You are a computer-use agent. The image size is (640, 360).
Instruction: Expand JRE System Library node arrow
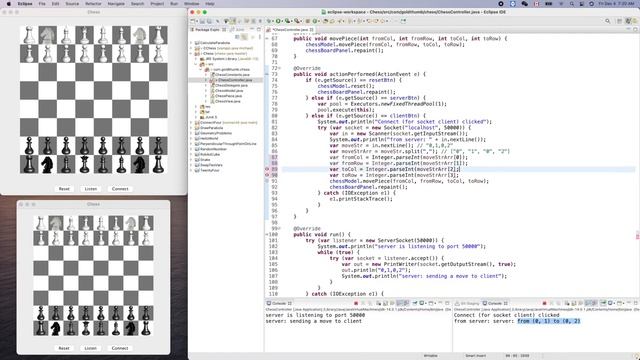pos(196,59)
